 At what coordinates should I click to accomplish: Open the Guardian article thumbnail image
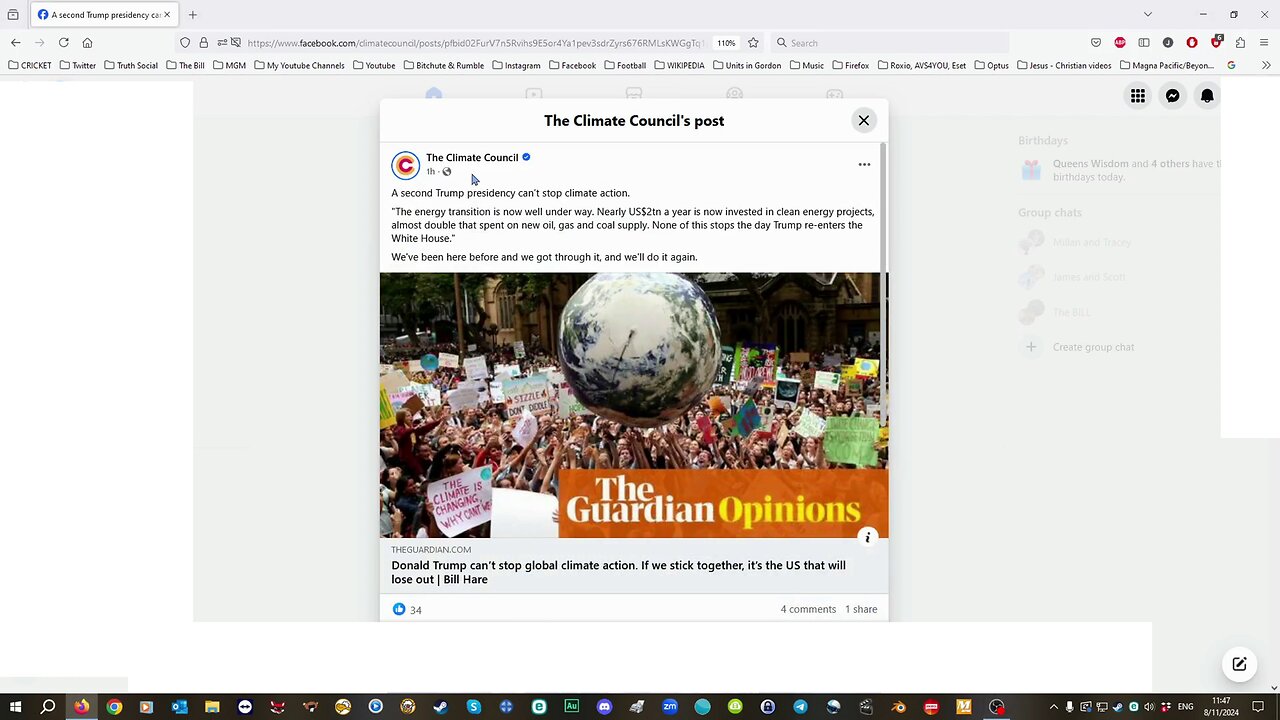[x=634, y=405]
